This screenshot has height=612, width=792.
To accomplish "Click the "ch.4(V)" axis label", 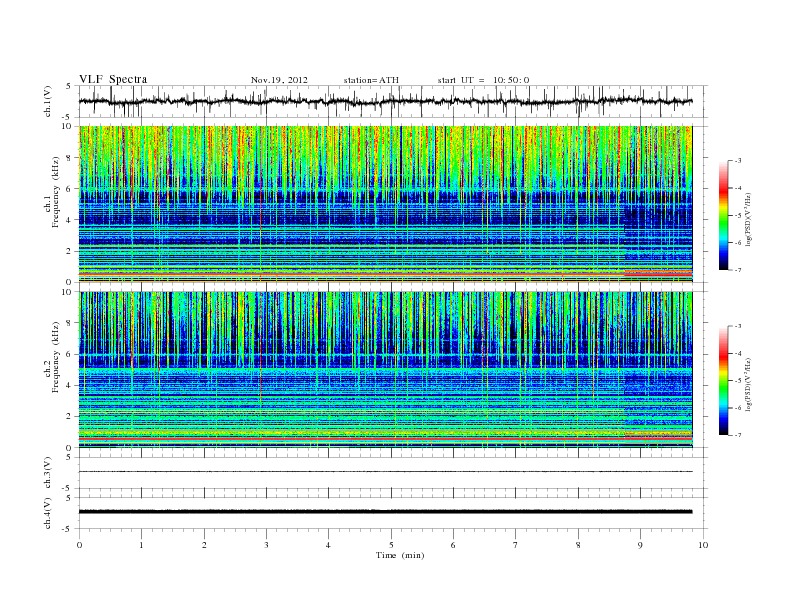I will coord(48,513).
